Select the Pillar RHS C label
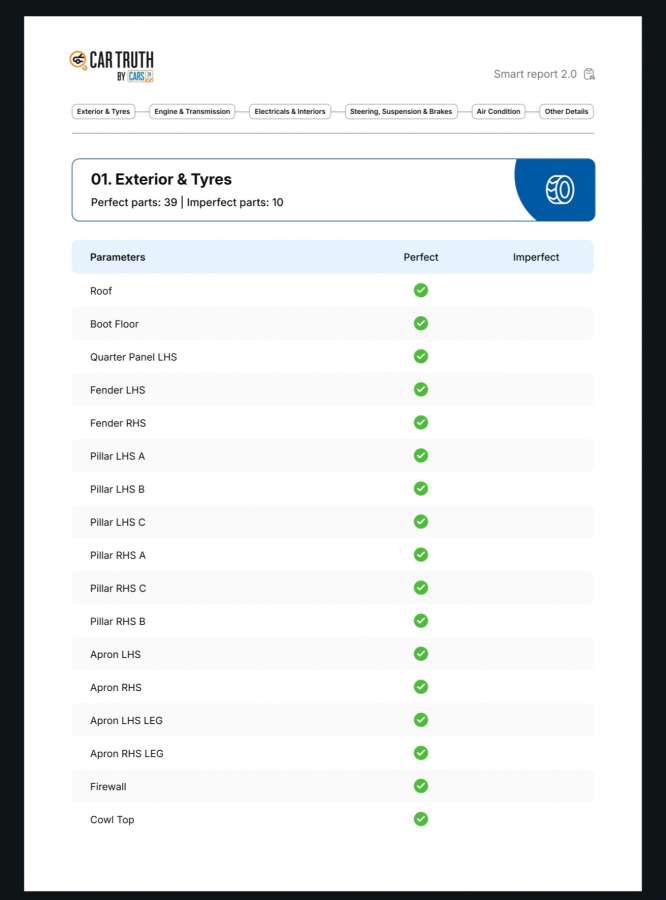The image size is (666, 900). click(x=118, y=588)
